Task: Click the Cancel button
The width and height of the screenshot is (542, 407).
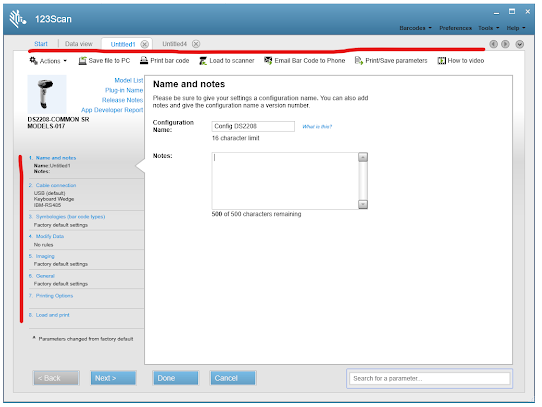Action: [233, 378]
